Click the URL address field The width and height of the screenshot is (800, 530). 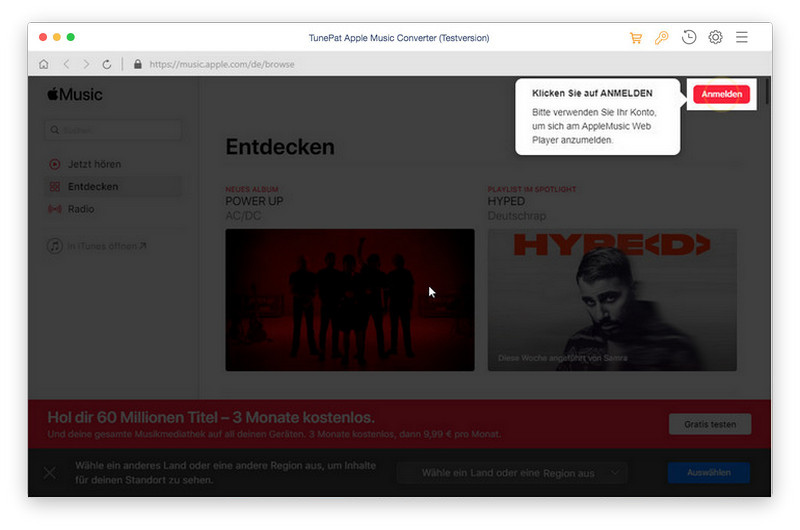(221, 64)
